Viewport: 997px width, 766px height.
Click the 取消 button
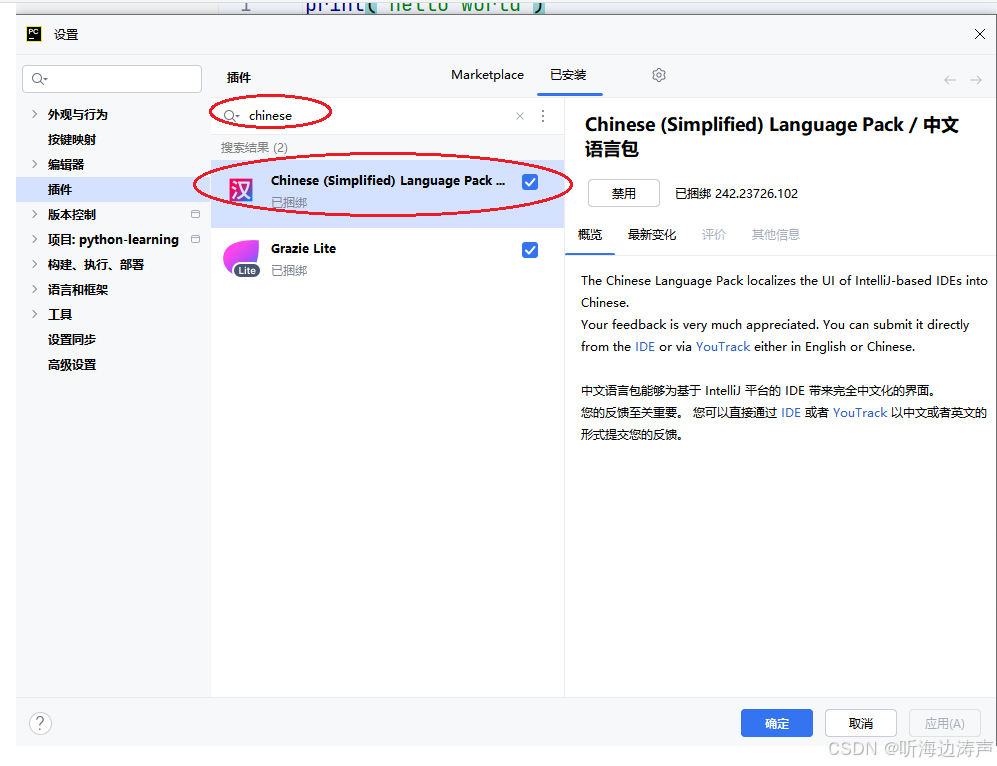pyautogui.click(x=860, y=723)
